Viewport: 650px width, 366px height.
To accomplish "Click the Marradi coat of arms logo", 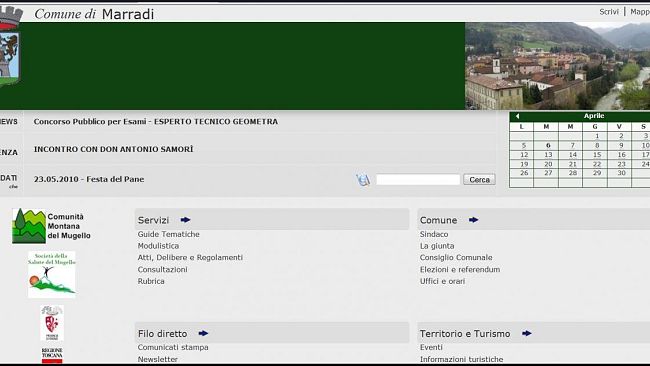I will click(x=10, y=46).
